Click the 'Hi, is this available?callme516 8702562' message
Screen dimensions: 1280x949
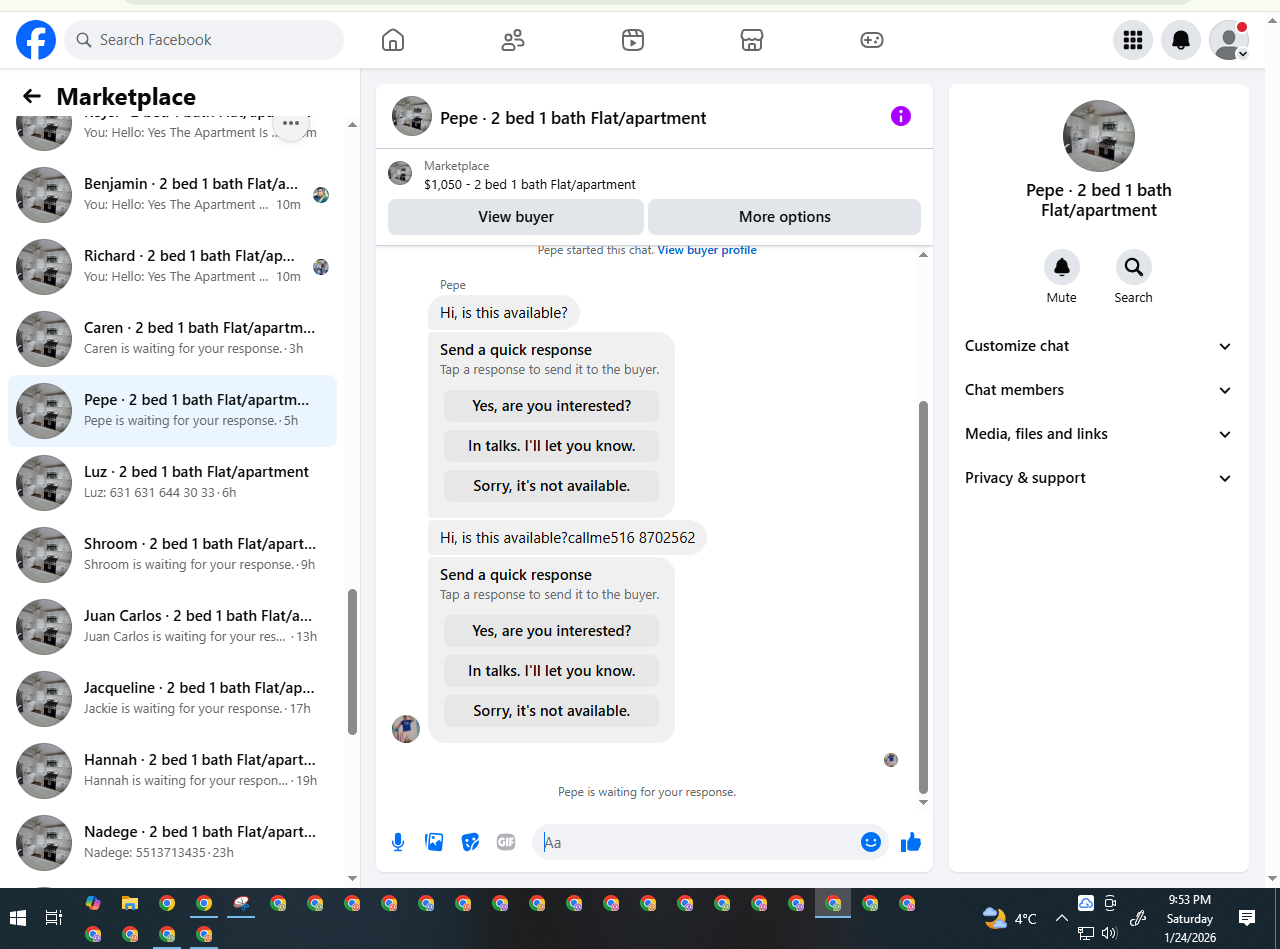point(567,538)
